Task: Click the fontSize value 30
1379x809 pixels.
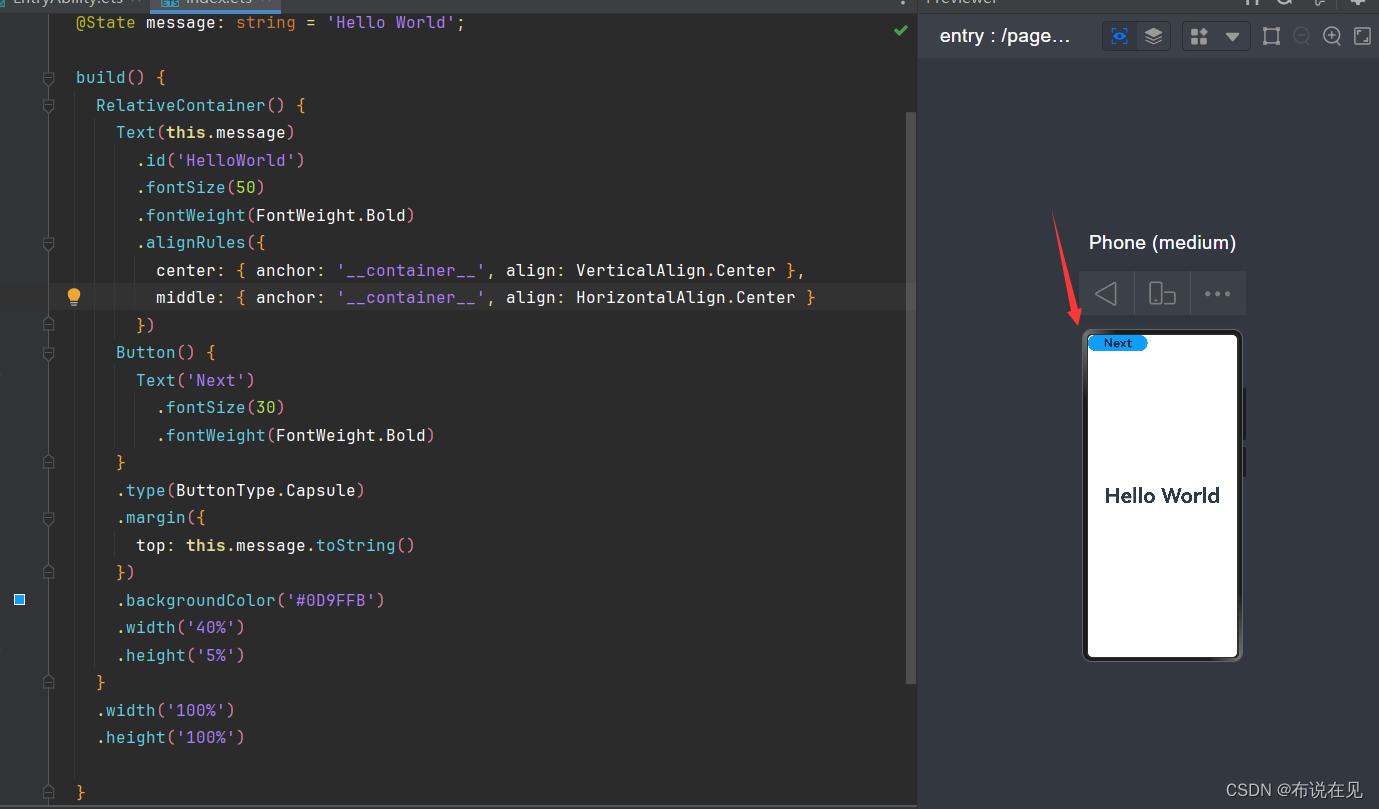Action: coord(266,407)
